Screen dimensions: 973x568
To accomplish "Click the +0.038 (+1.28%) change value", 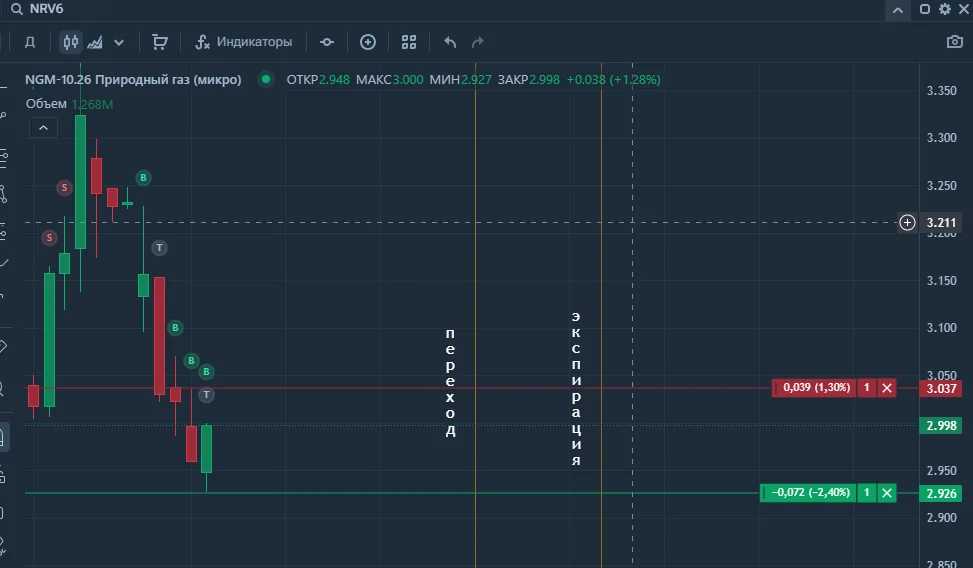I will point(613,79).
